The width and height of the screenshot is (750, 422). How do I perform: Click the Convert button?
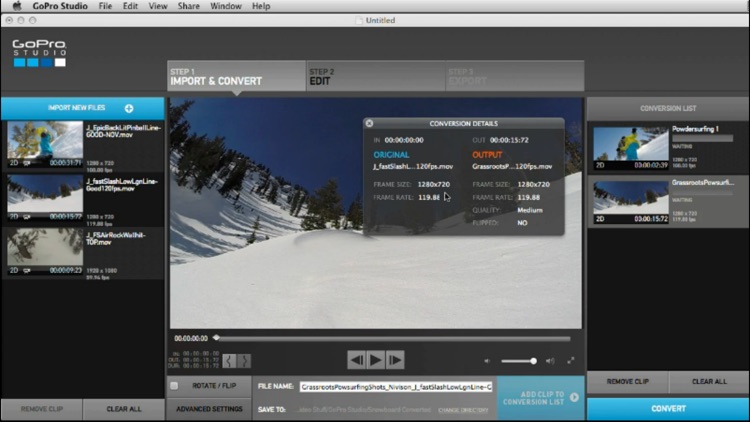[x=667, y=409]
